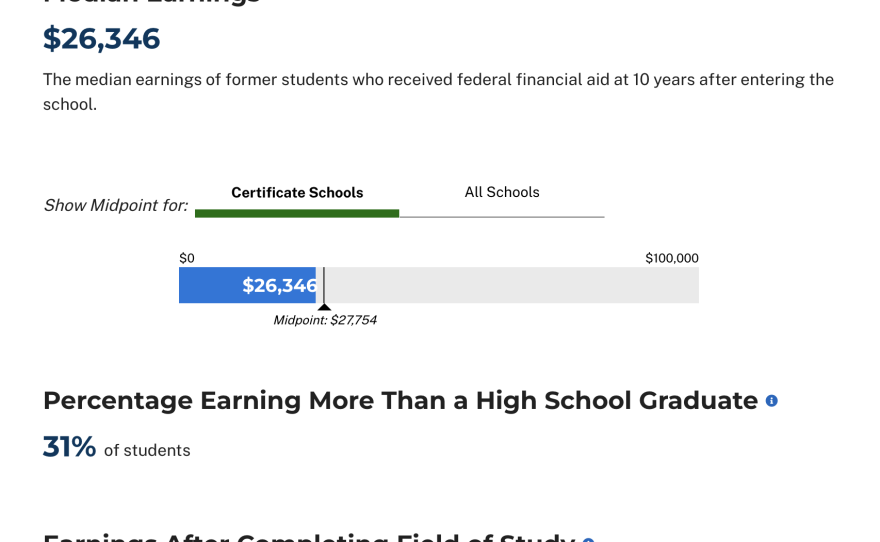This screenshot has height=542, width=880.
Task: Open info icon beside High School Graduate heading
Action: [x=772, y=401]
